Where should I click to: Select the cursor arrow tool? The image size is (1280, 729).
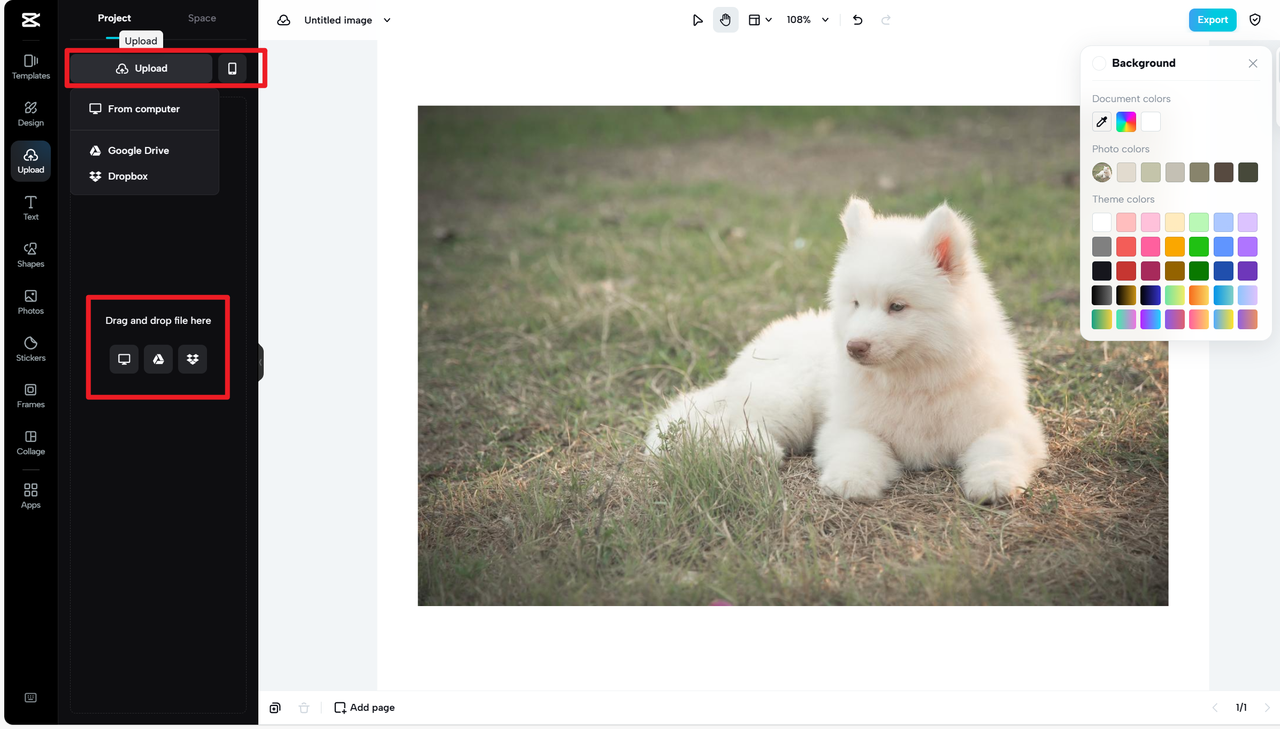tap(698, 19)
